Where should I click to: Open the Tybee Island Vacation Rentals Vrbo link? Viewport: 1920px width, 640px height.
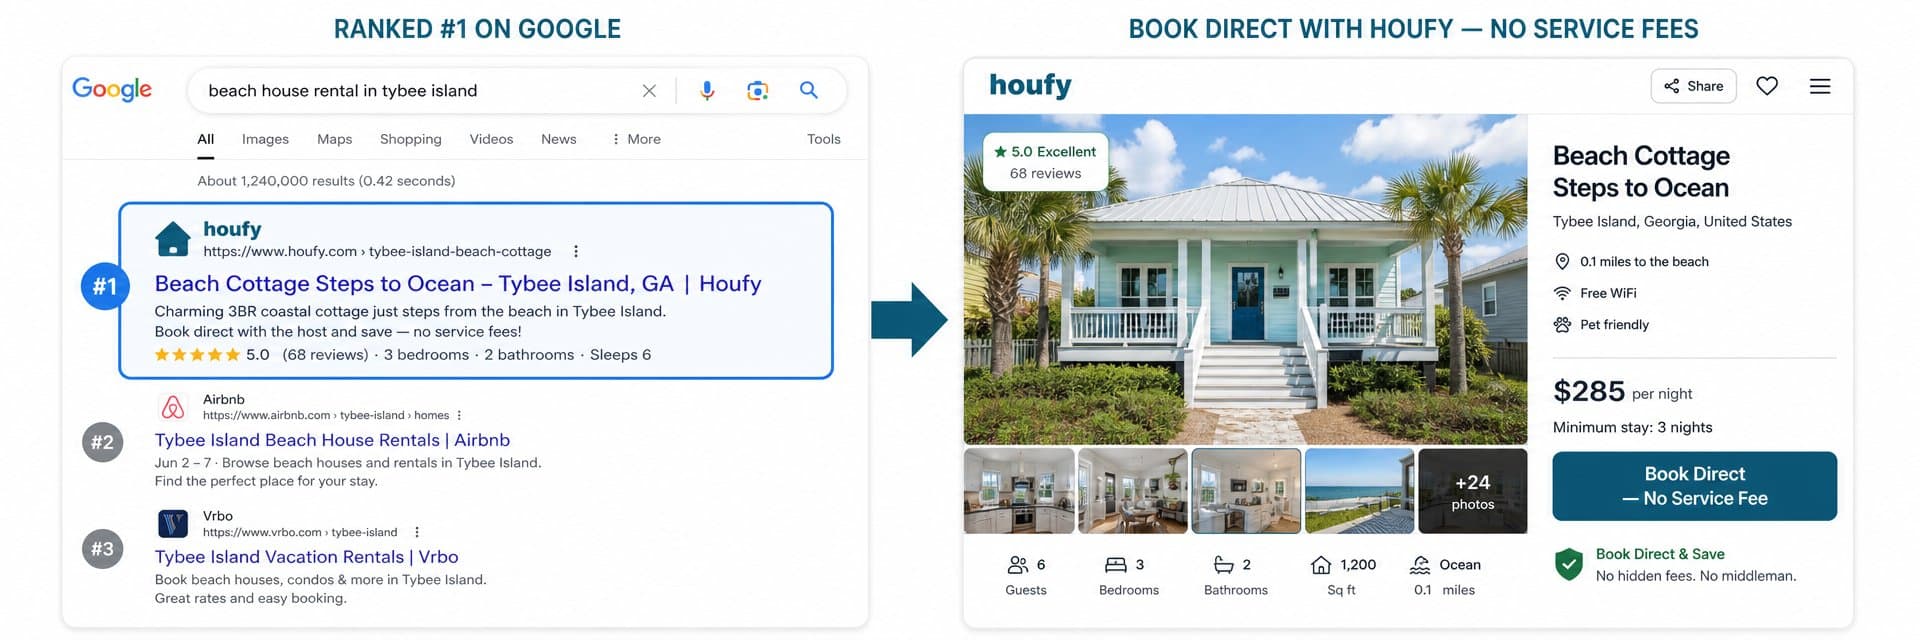[x=306, y=557]
